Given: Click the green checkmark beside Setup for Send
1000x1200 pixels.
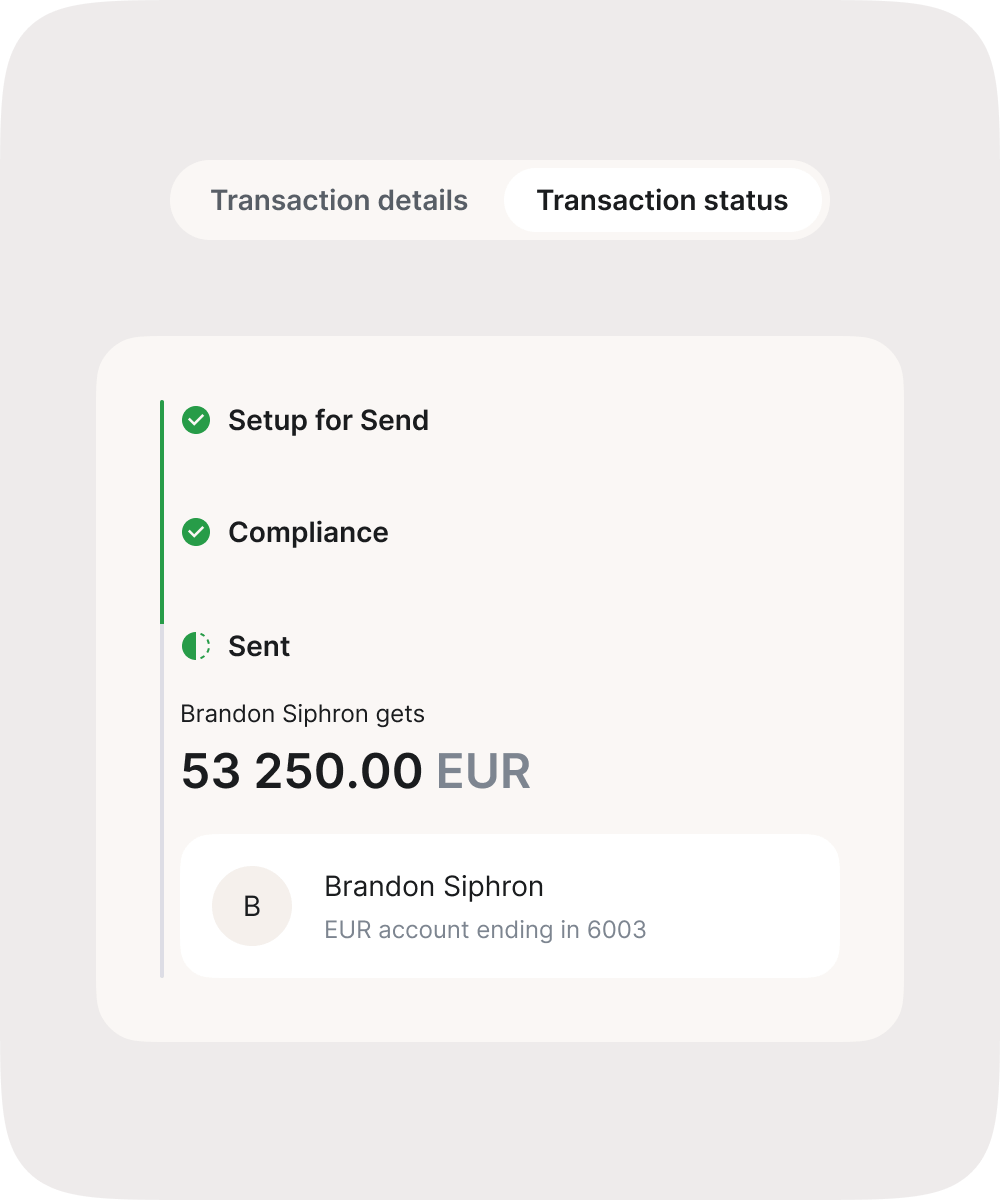Looking at the screenshot, I should (x=196, y=421).
